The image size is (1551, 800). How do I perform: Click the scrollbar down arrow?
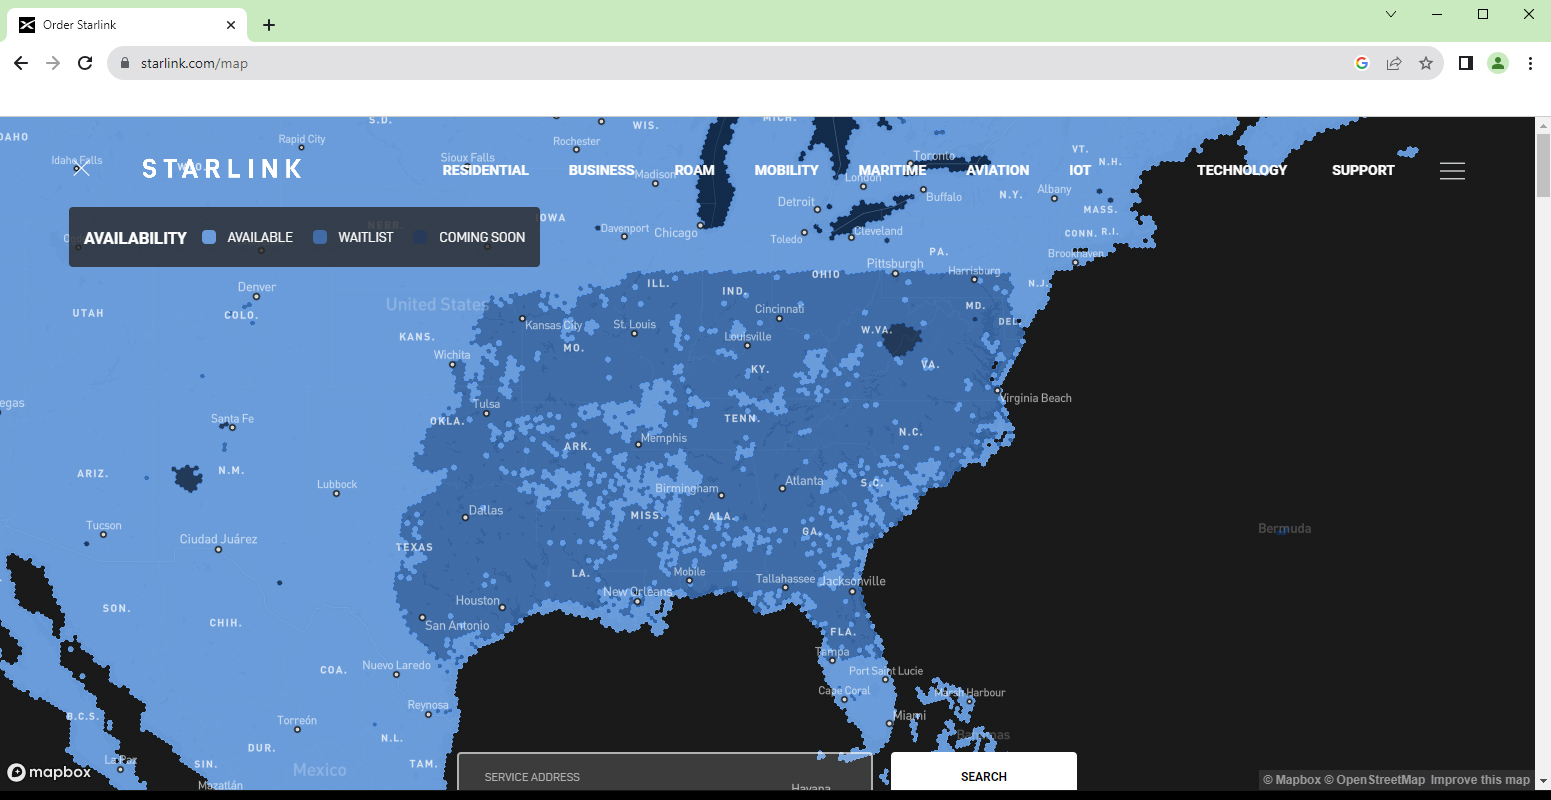(1543, 780)
